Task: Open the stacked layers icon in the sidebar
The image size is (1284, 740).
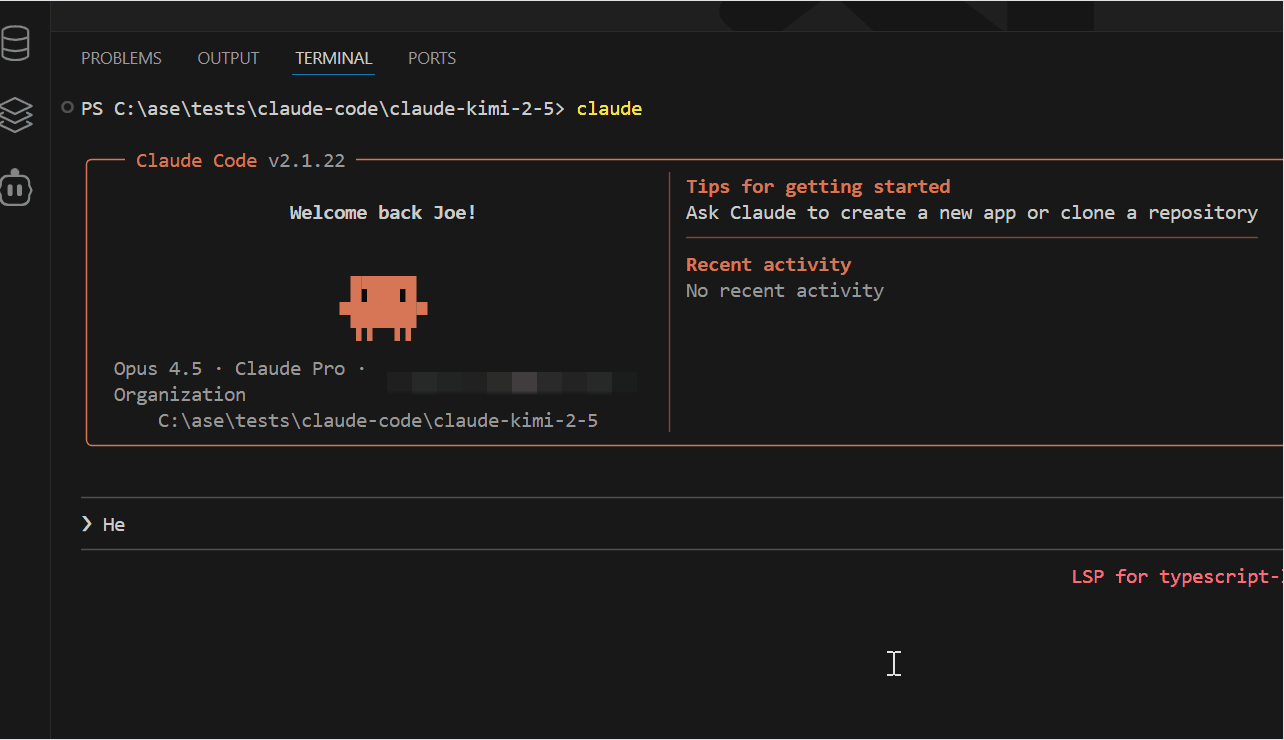Action: click(x=16, y=115)
